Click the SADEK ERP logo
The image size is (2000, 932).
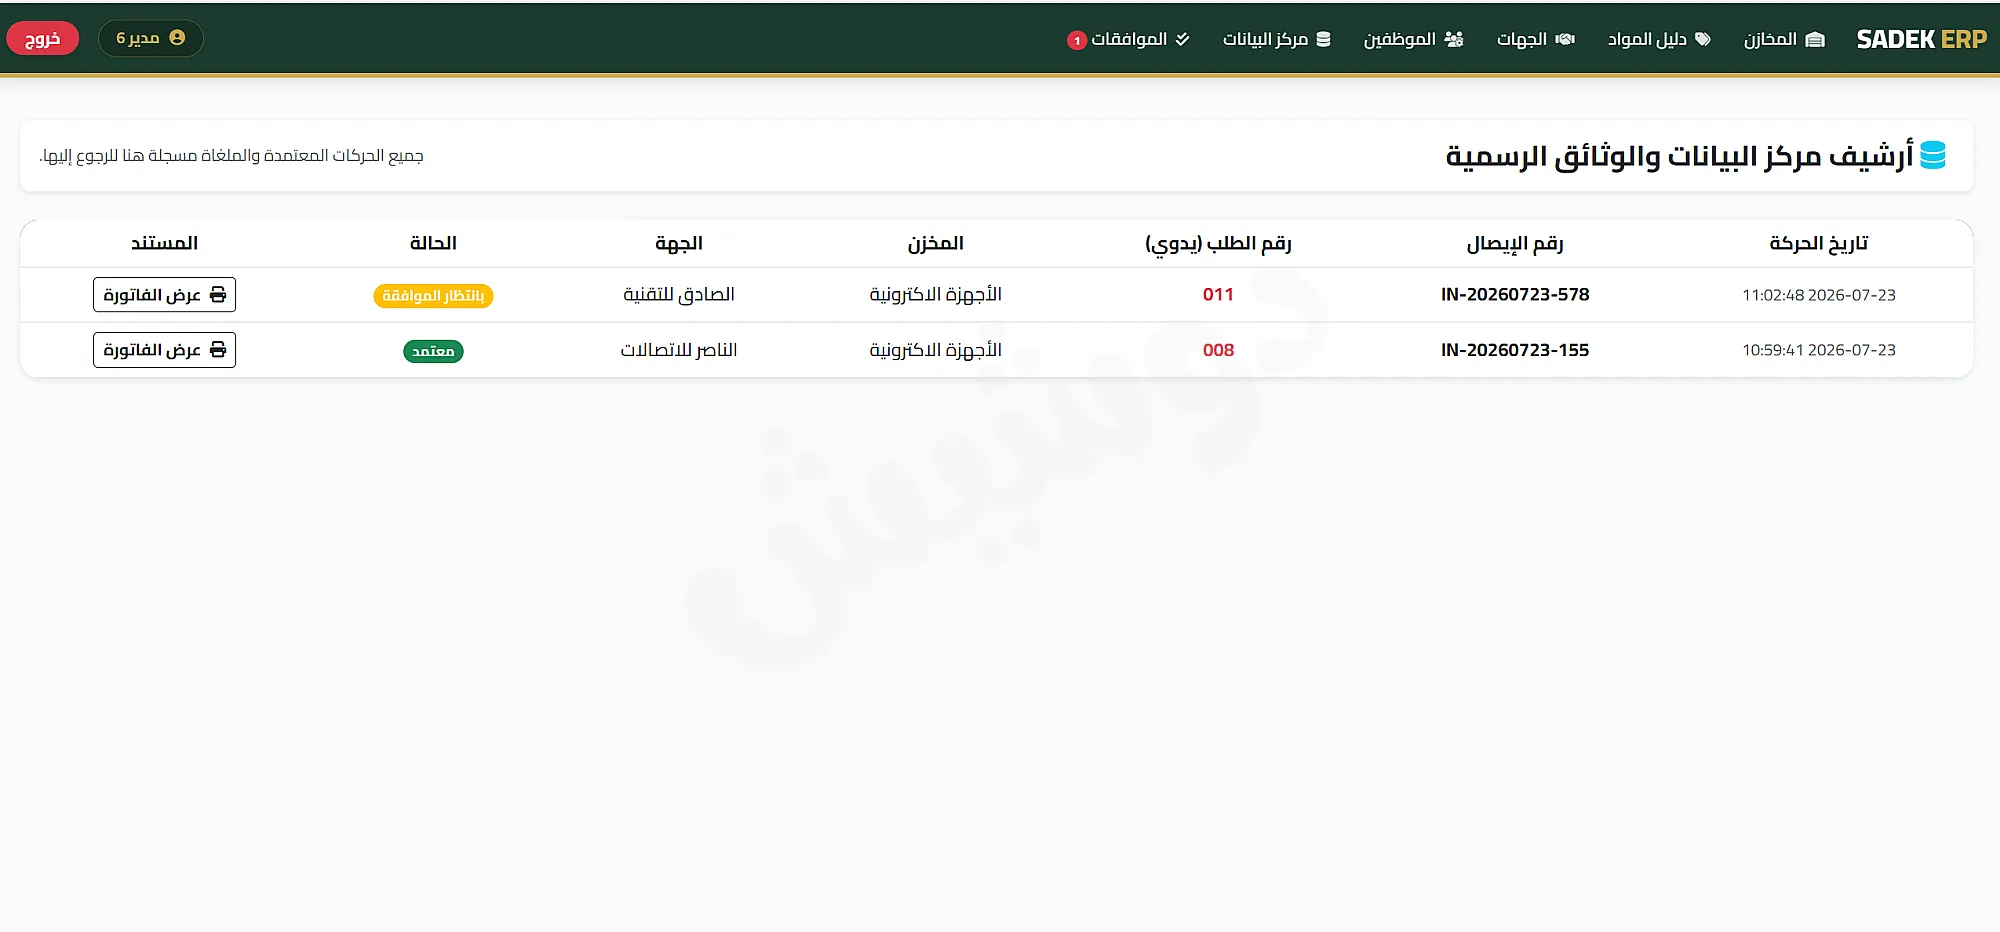pyautogui.click(x=1921, y=39)
